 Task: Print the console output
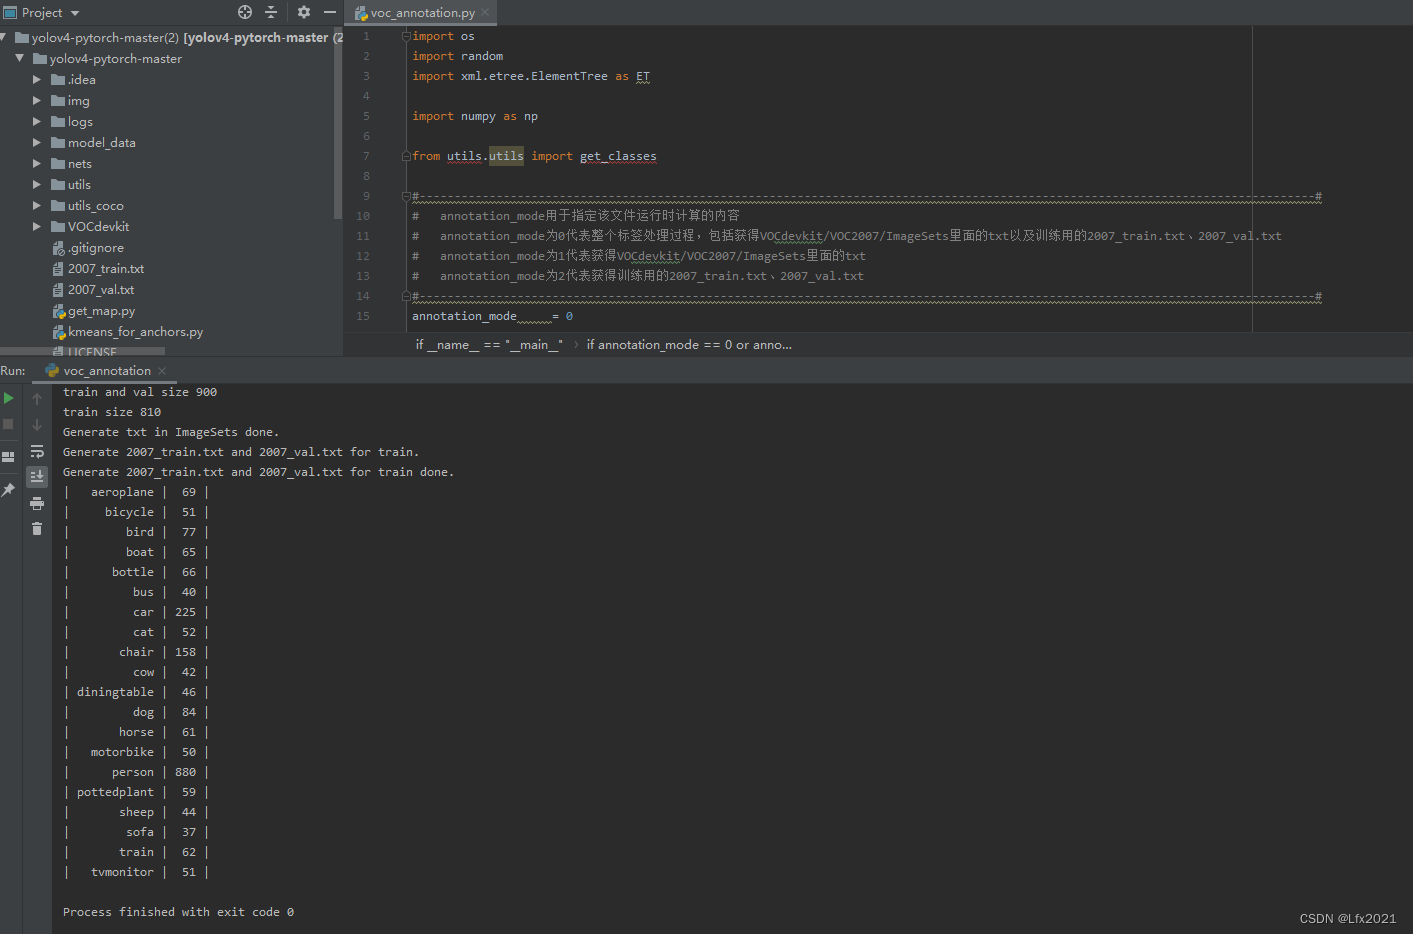tap(37, 503)
